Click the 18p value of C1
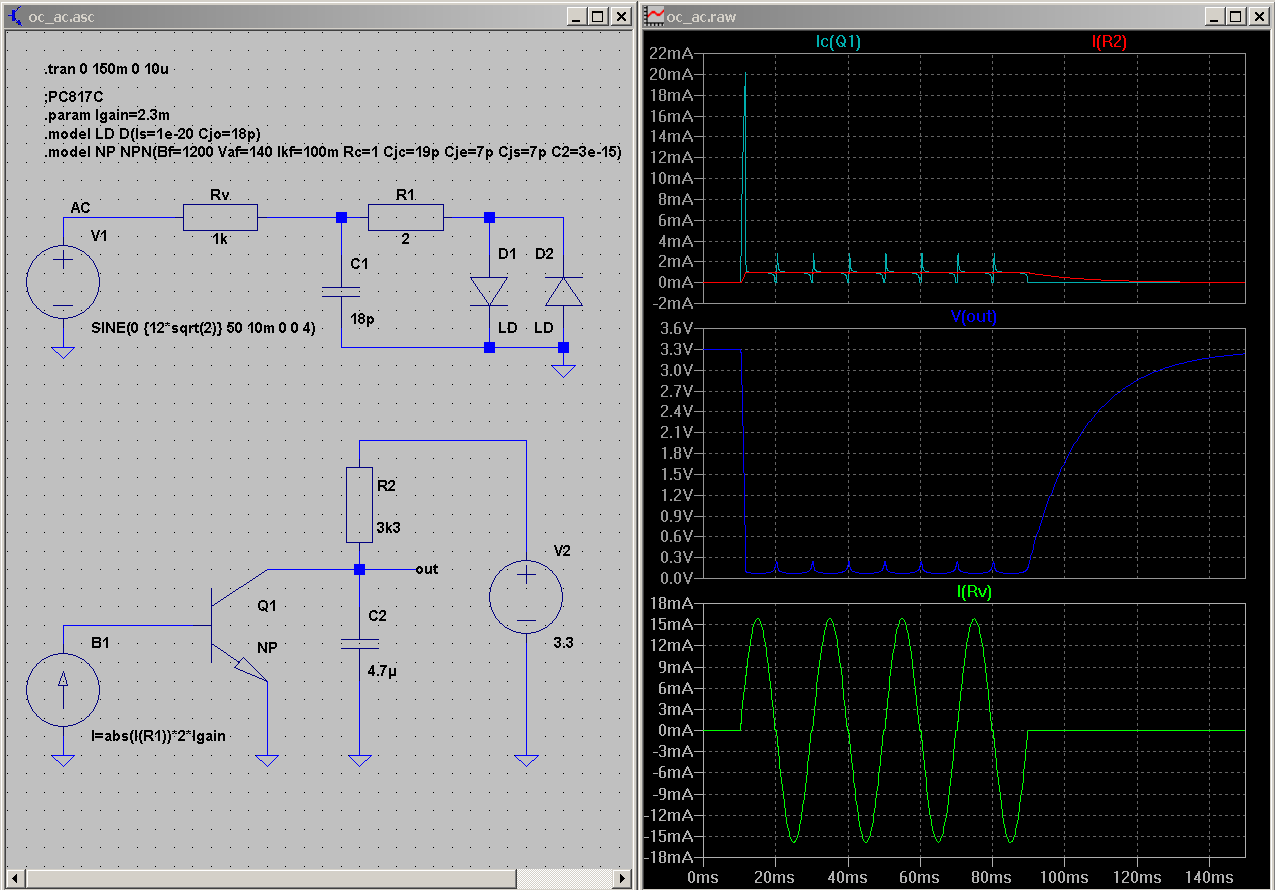The image size is (1275, 890). tap(361, 321)
